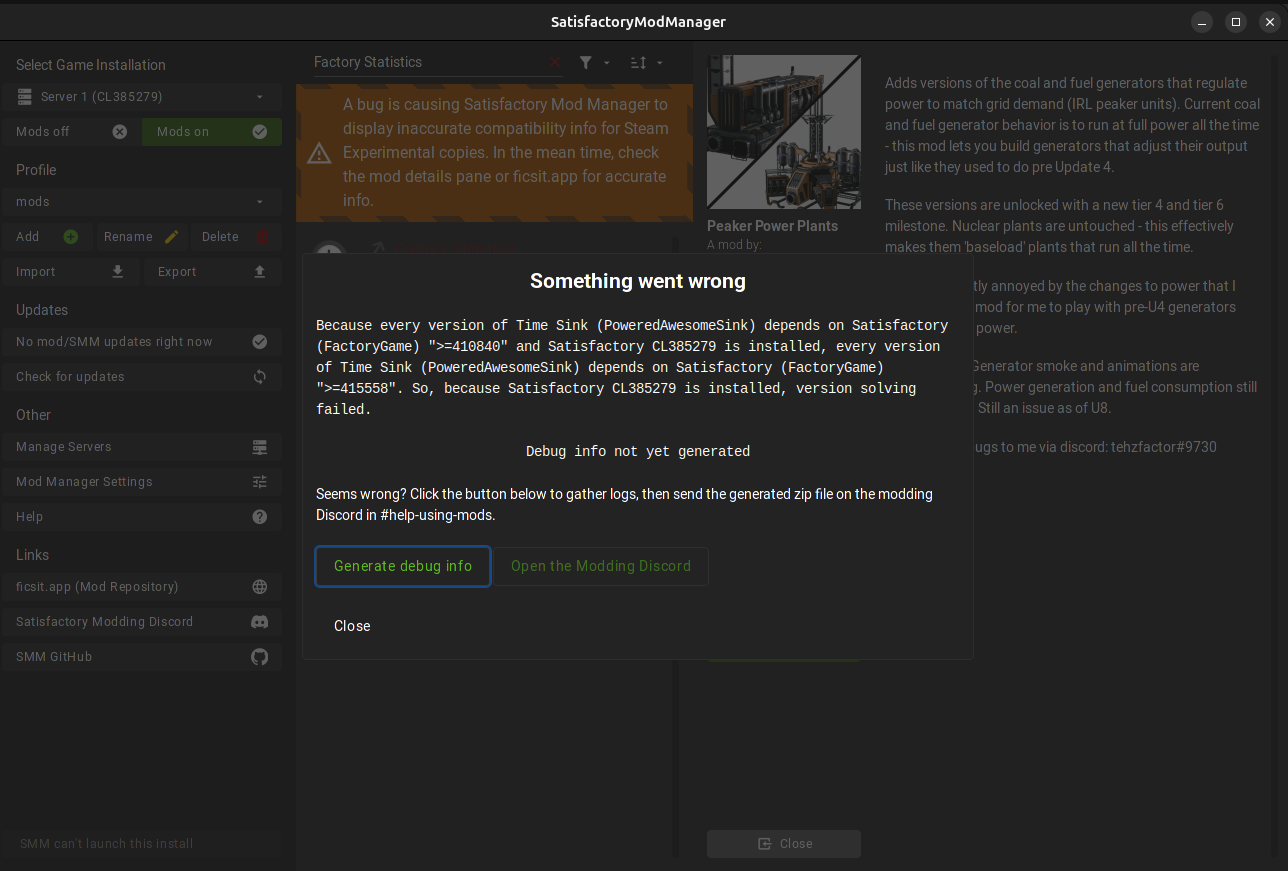Click the green plus icon for Add

pyautogui.click(x=71, y=237)
